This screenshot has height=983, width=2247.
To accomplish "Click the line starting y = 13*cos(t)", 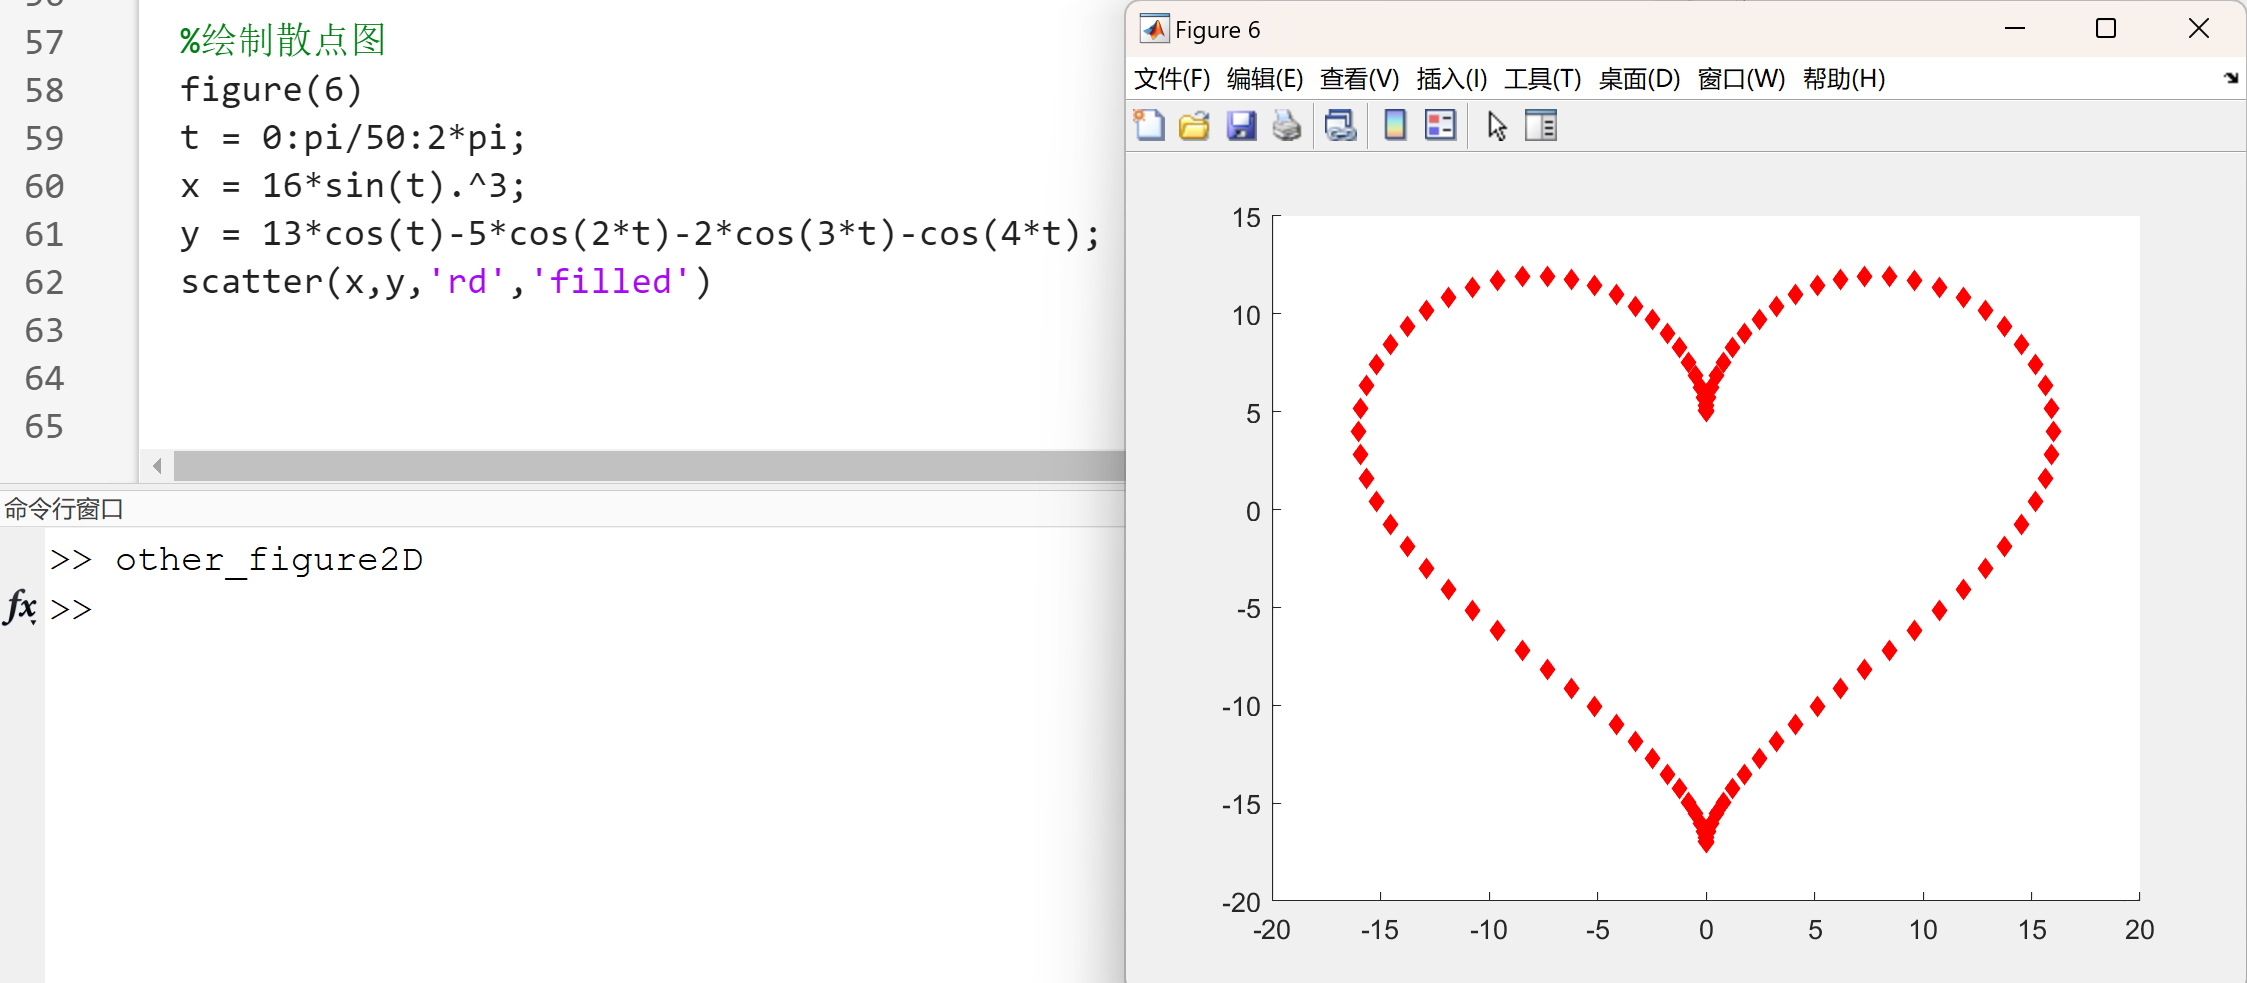I will [640, 233].
